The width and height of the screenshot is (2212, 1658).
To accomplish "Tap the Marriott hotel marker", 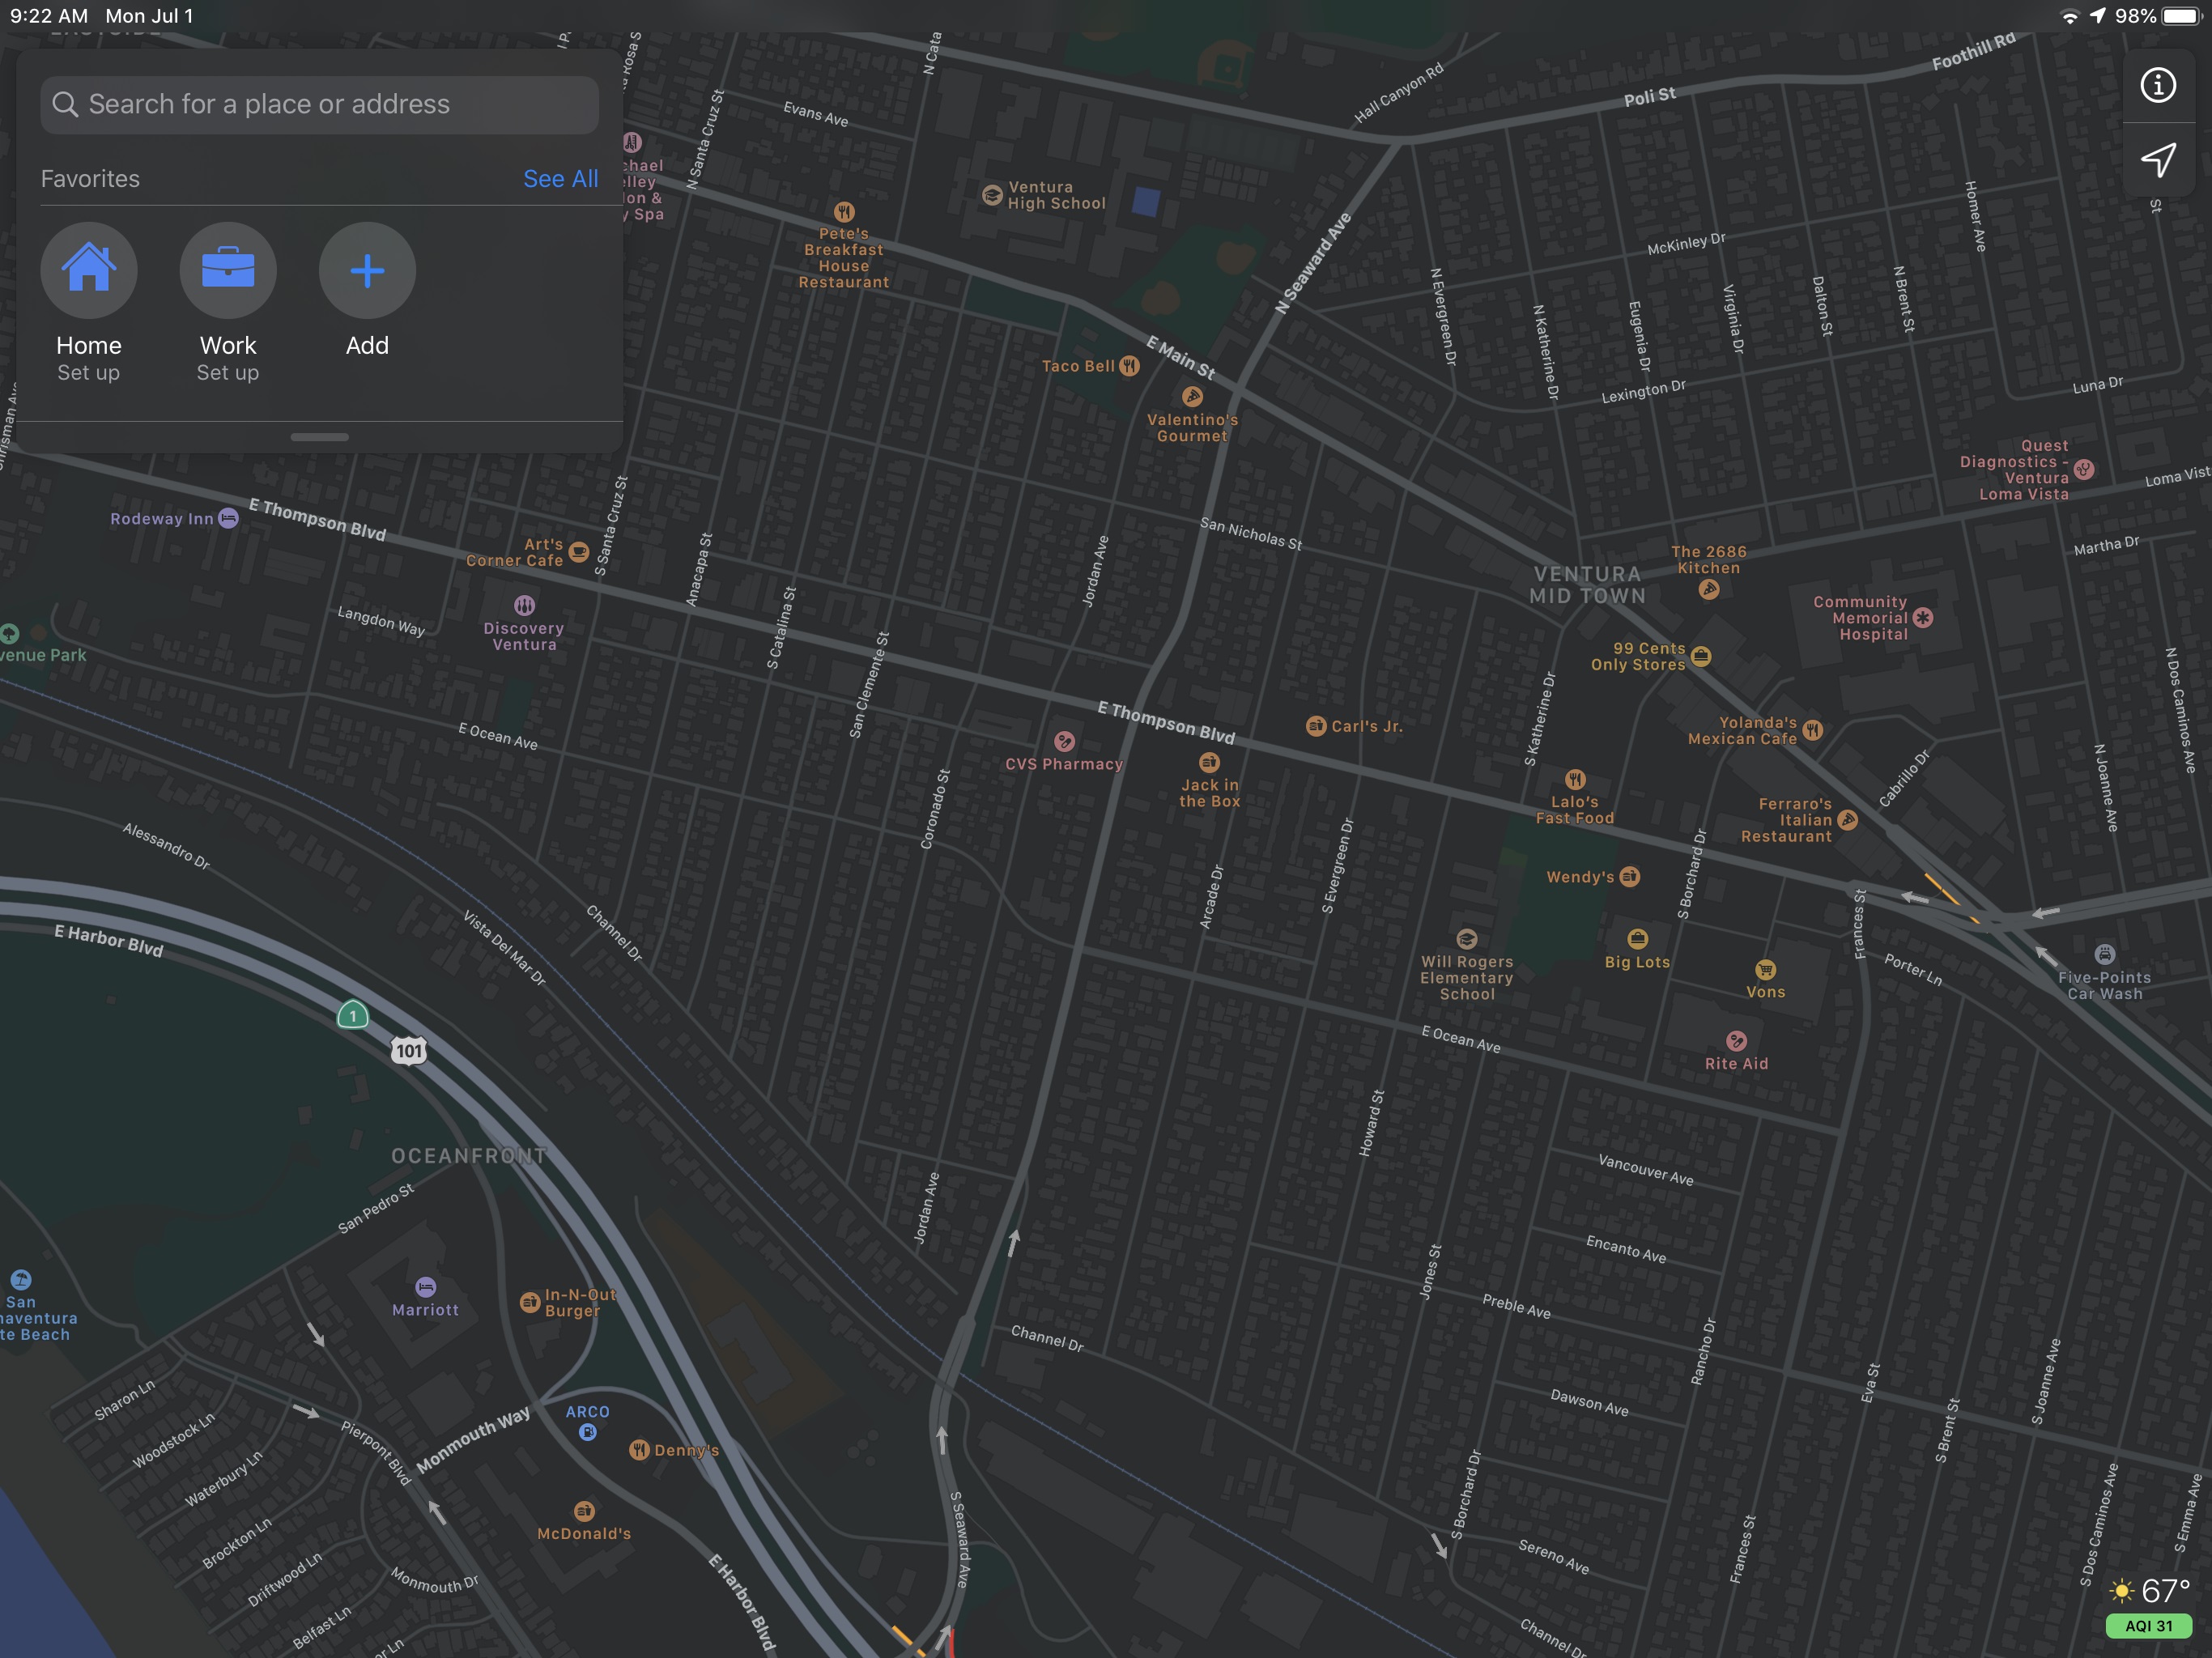I will tap(425, 1287).
